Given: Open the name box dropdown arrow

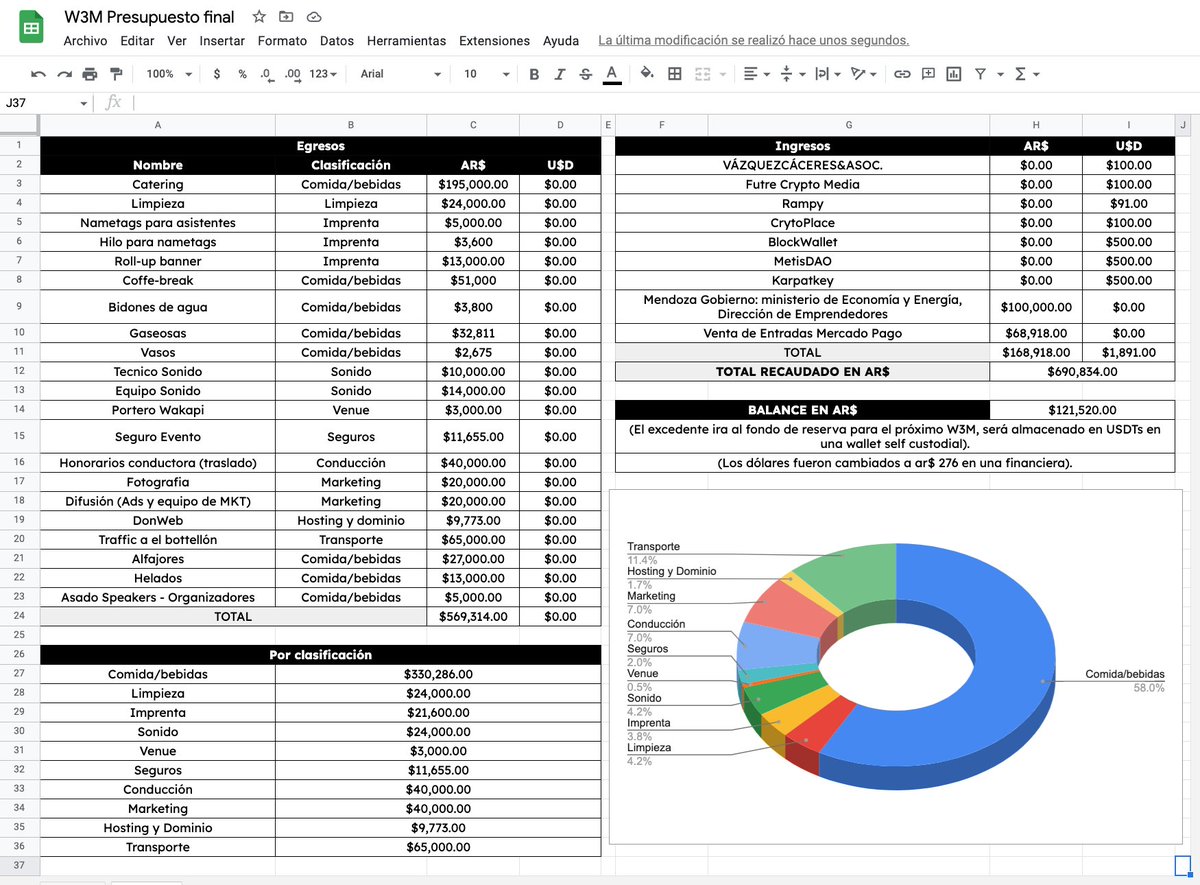Looking at the screenshot, I should 84,103.
